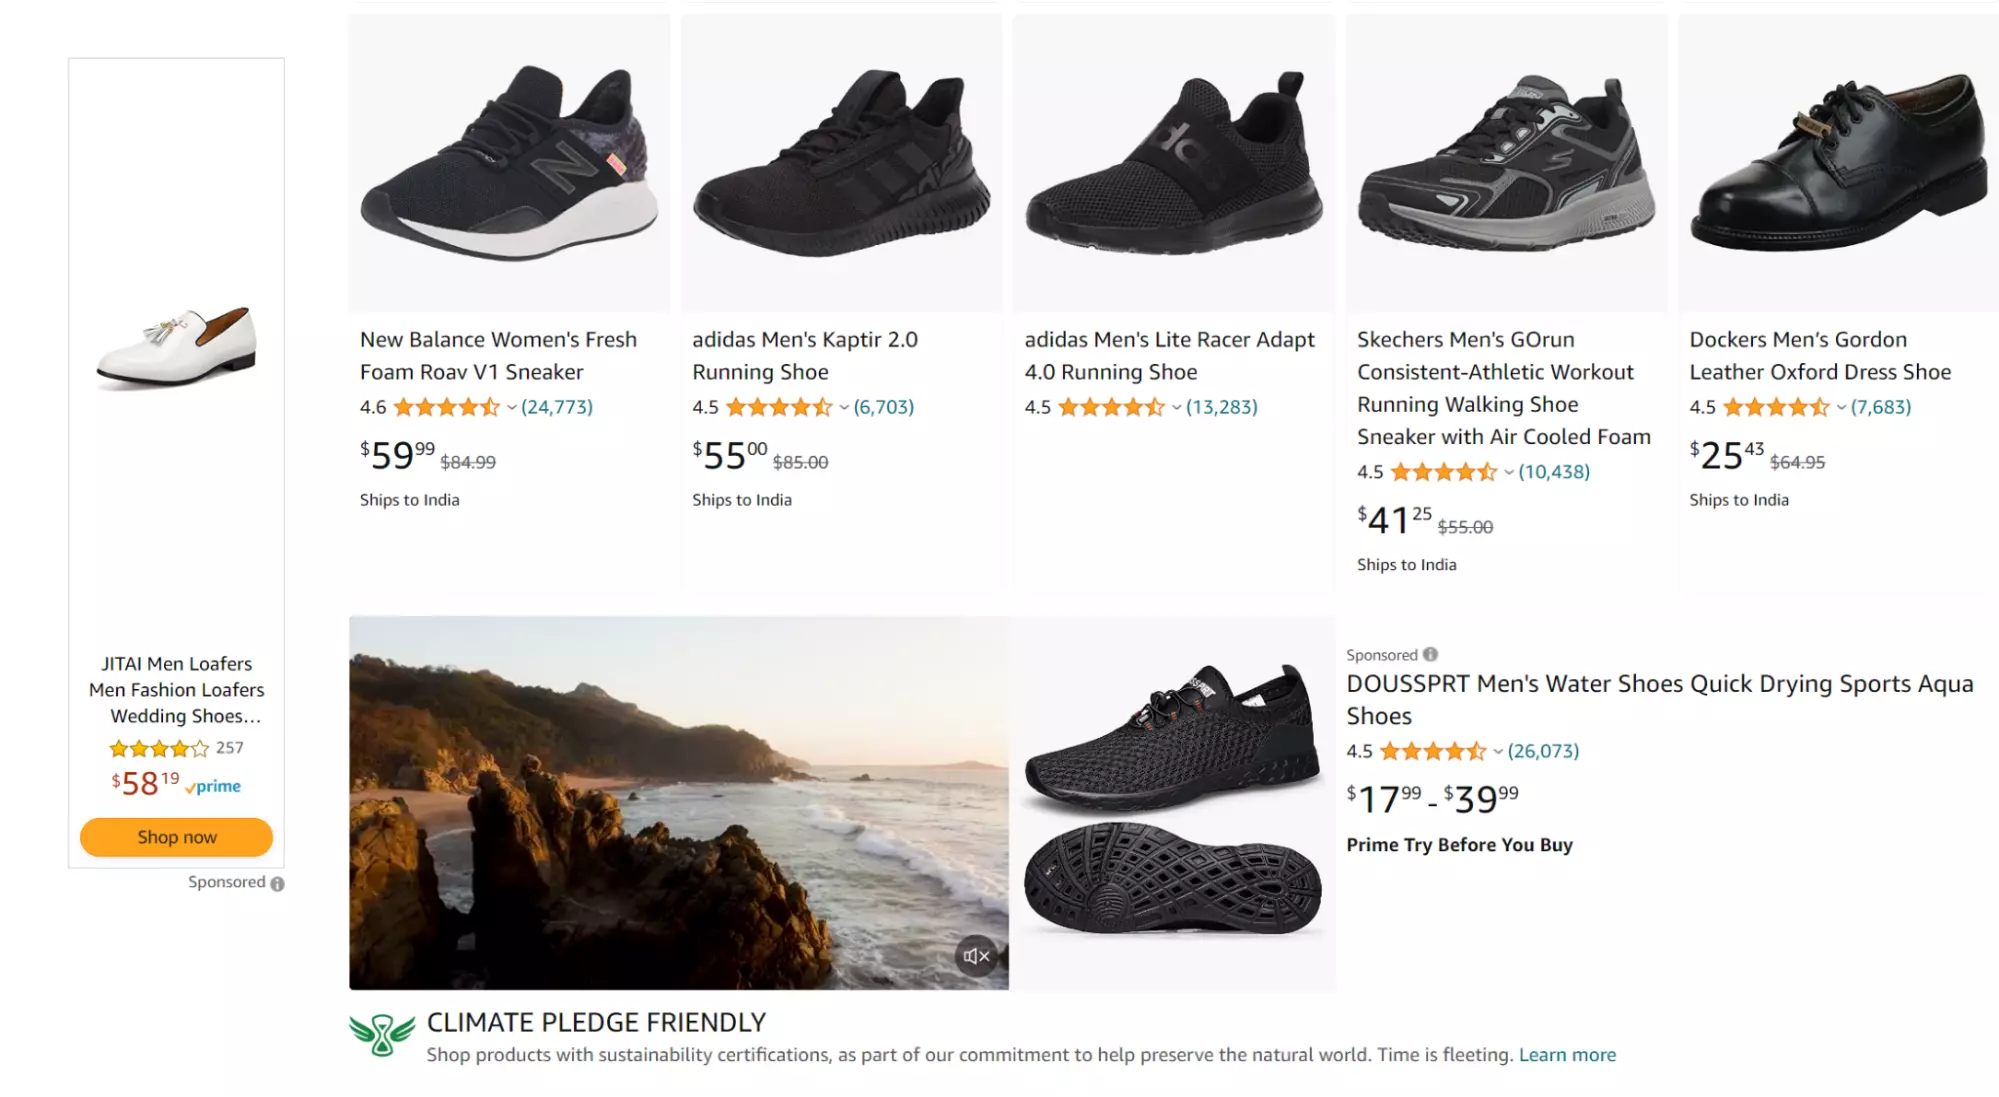Screen dimensions: 1999x1097
Task: Play the beach coastline video
Action: coord(678,802)
